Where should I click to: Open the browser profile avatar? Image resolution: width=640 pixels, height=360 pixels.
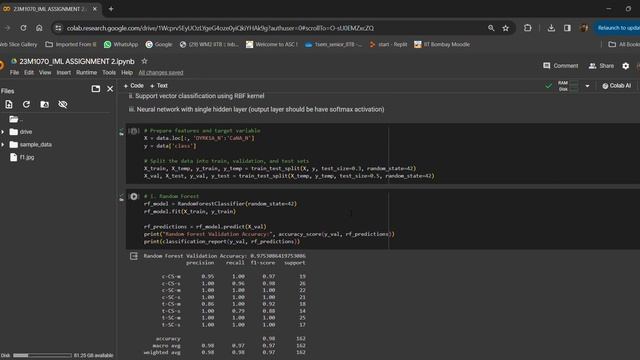pyautogui.click(x=584, y=28)
